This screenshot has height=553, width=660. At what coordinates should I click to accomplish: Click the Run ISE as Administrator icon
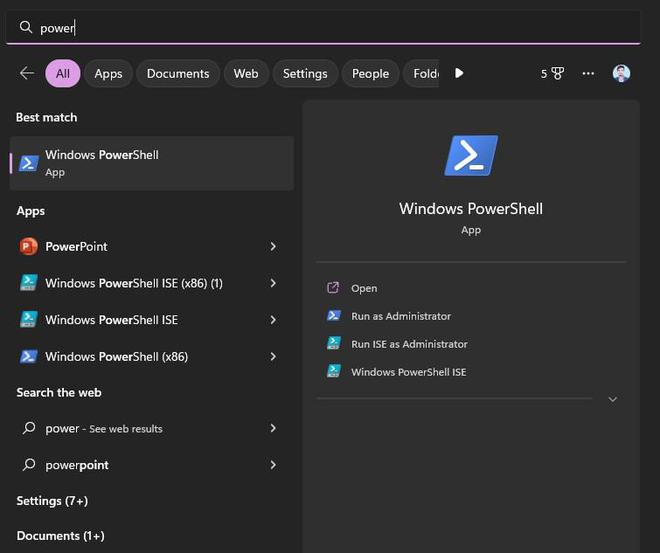point(334,343)
